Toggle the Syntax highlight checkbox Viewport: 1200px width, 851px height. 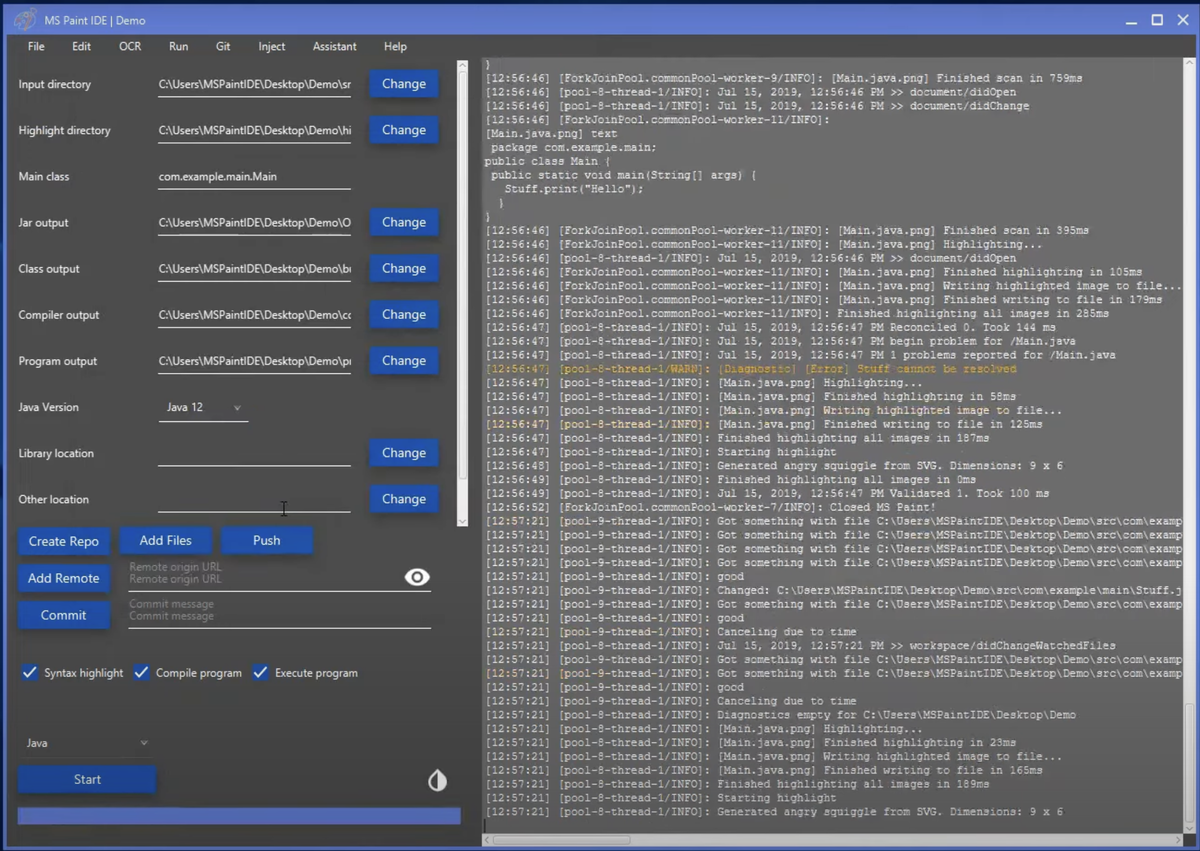point(30,672)
